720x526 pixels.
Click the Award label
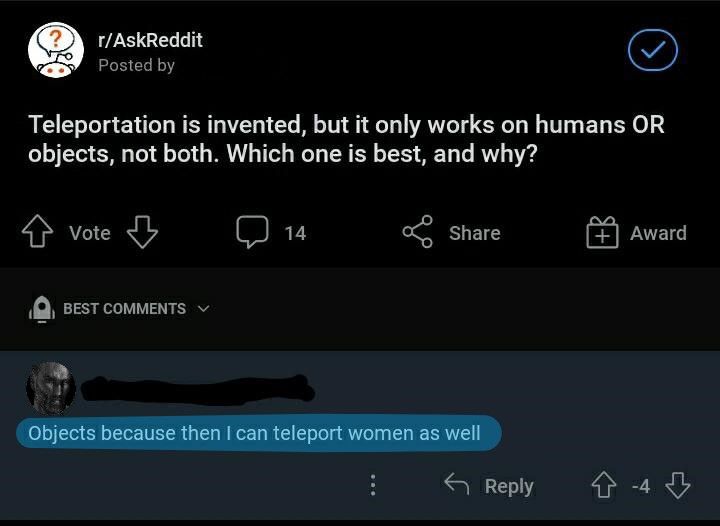coord(658,233)
